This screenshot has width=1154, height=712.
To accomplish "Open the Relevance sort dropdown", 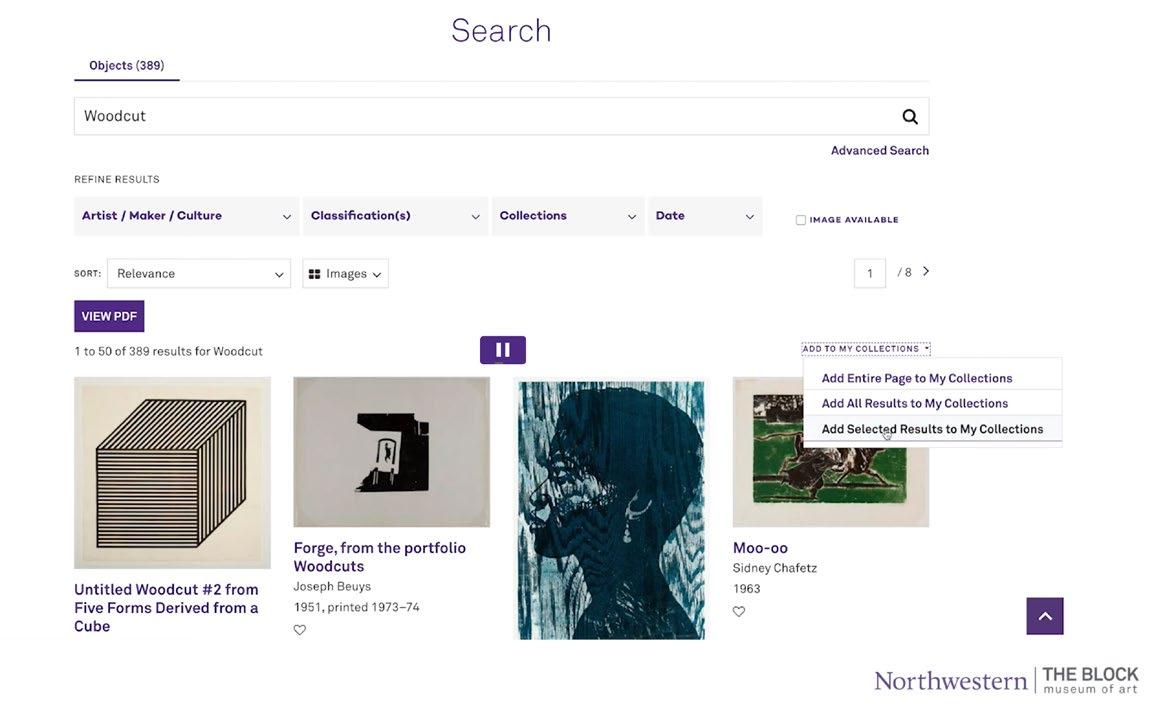I will pos(198,274).
